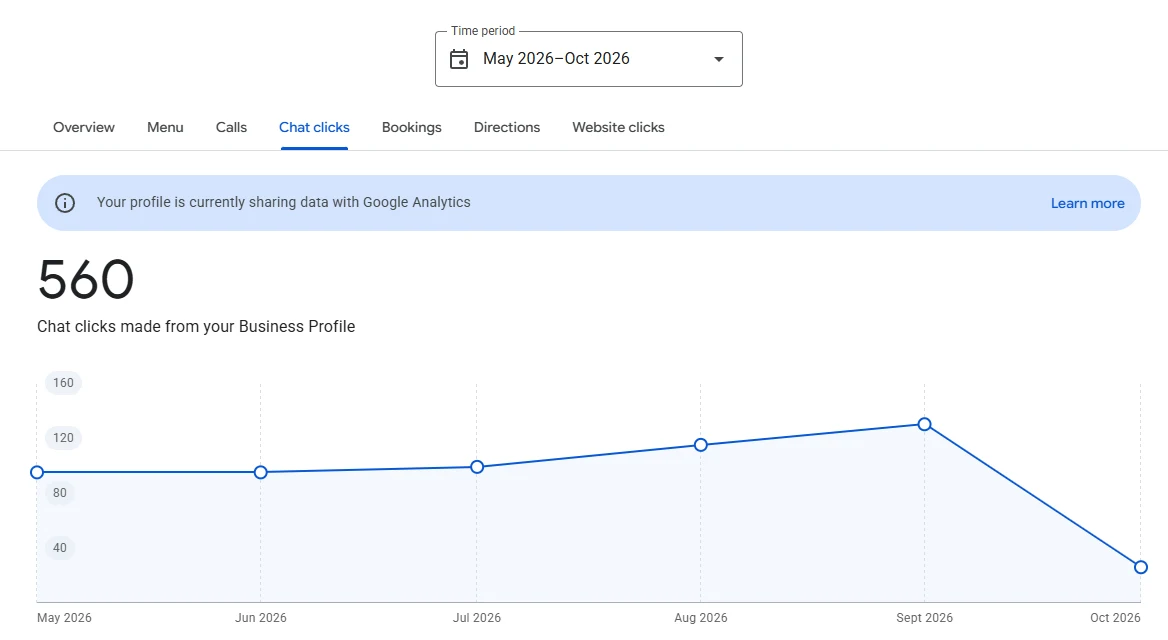
Task: Click the 560 total chat clicks number
Action: (86, 280)
